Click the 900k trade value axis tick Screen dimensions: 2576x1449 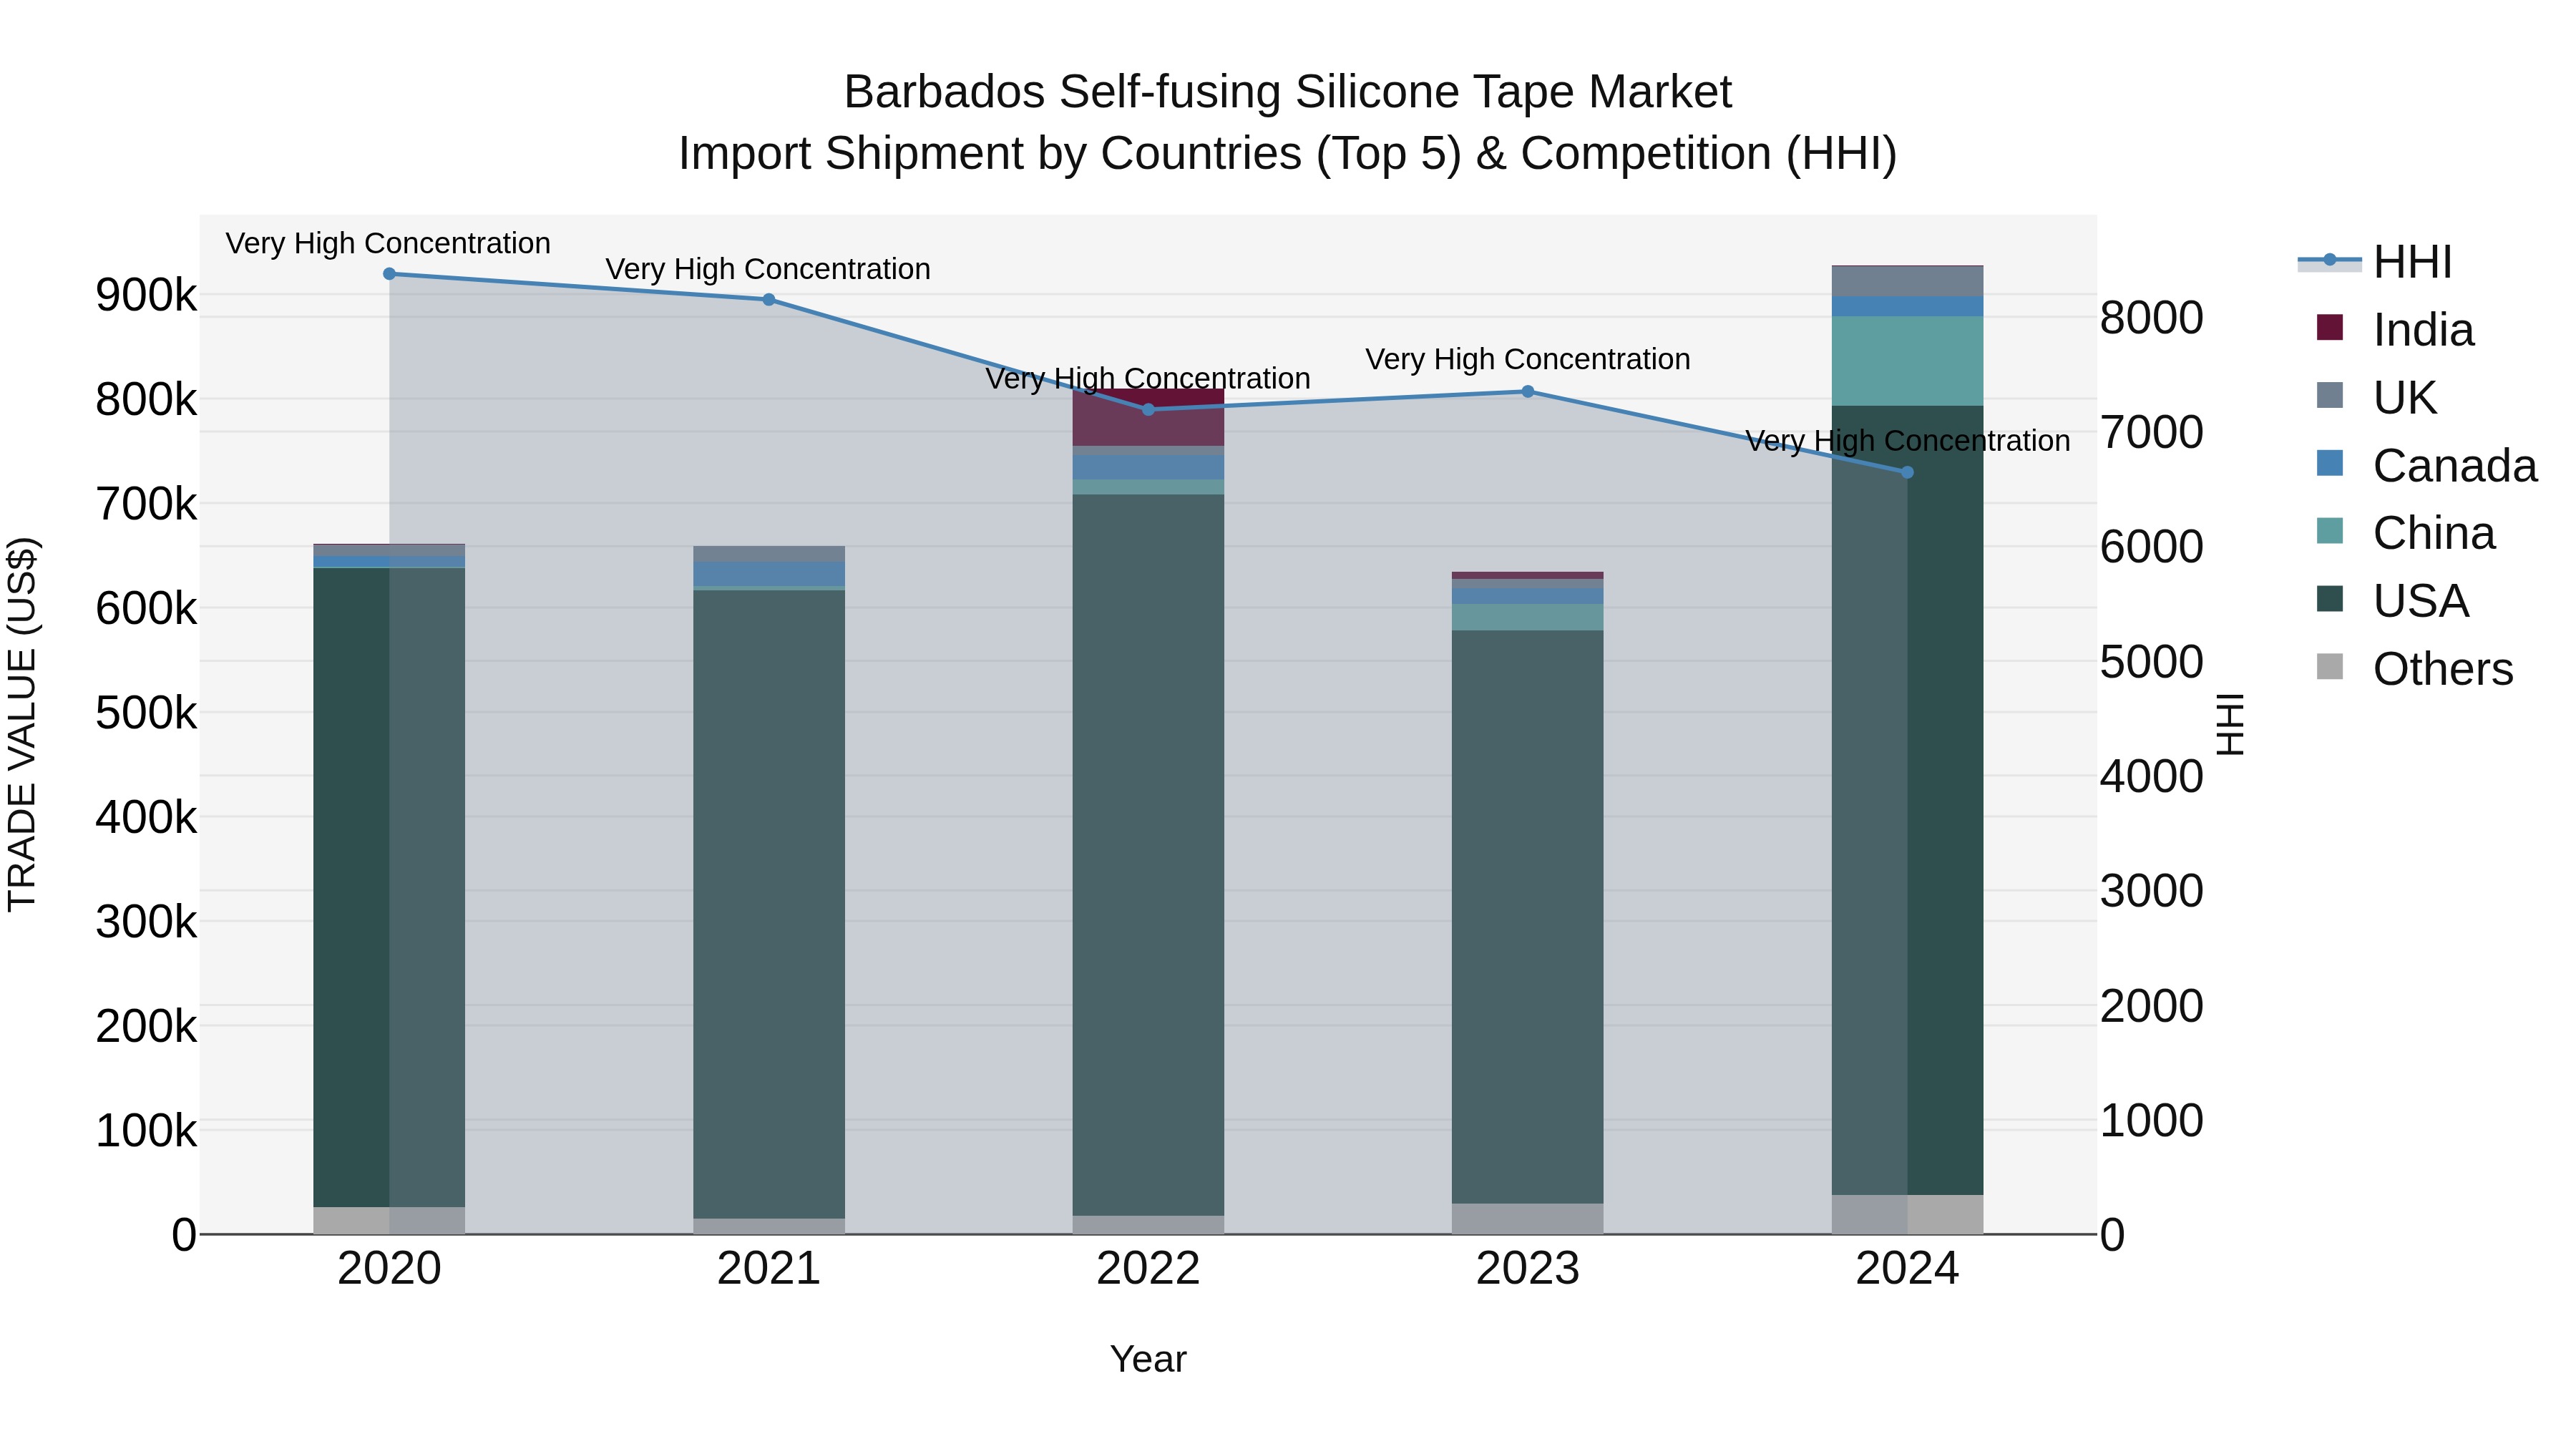point(146,295)
